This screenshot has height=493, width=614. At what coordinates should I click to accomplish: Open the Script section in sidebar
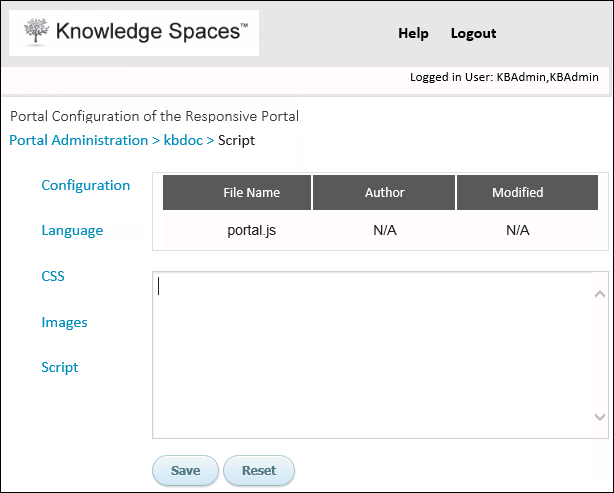tap(60, 367)
